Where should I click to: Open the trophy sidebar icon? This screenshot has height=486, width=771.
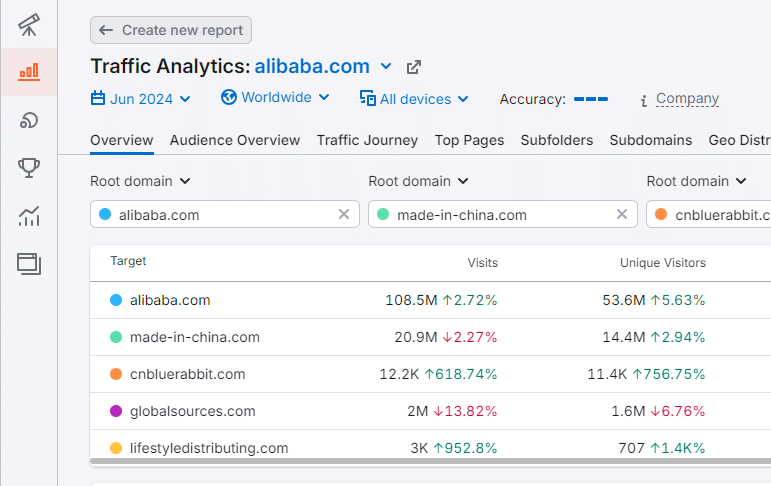29,168
